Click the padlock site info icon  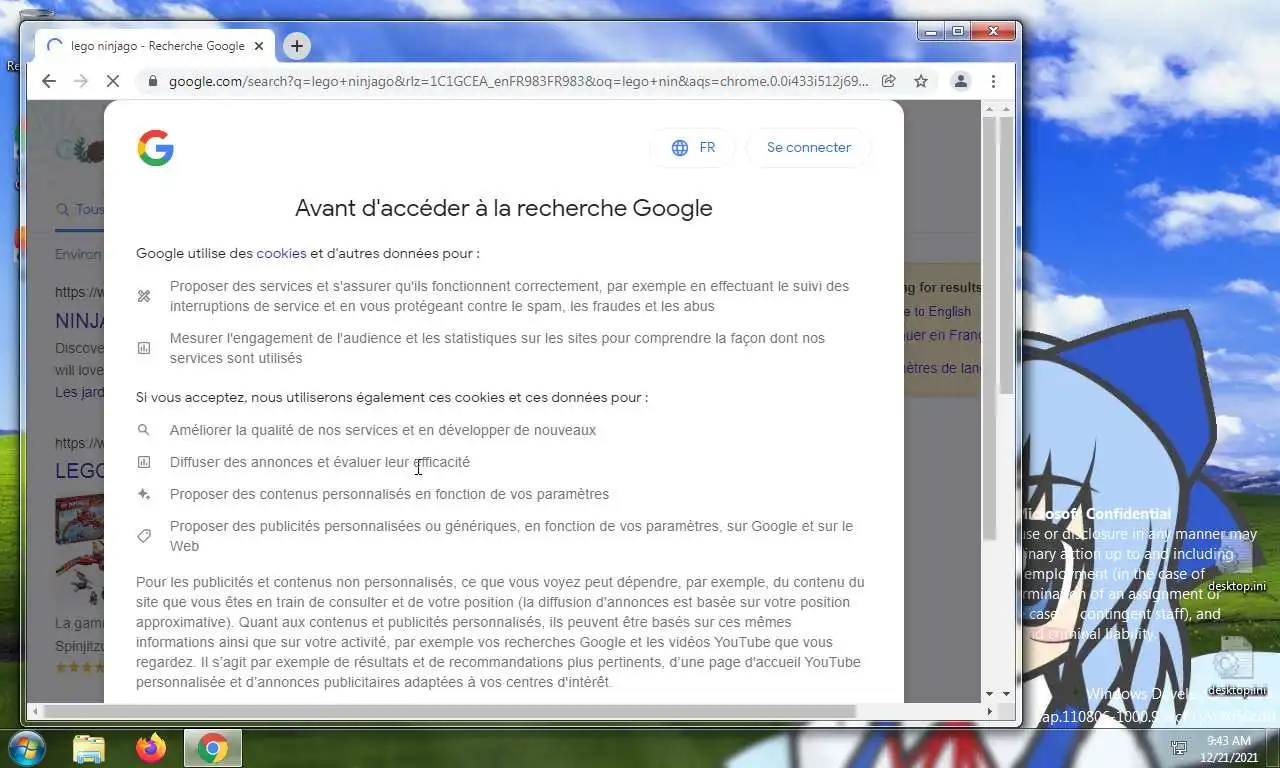pos(152,81)
